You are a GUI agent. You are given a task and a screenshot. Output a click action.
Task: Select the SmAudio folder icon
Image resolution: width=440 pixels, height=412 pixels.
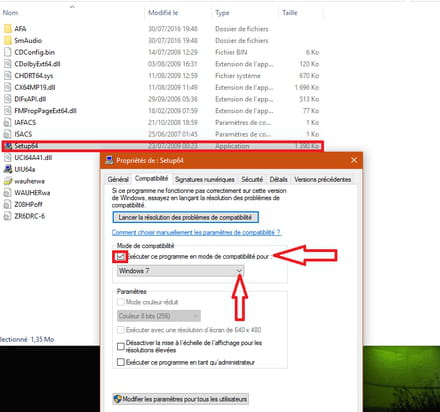8,40
